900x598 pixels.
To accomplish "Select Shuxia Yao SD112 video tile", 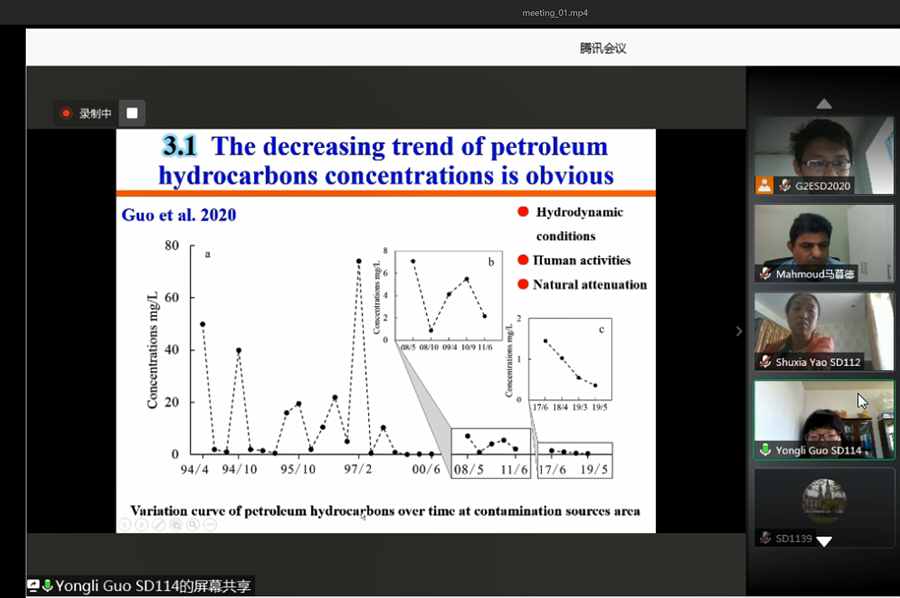I will 824,331.
